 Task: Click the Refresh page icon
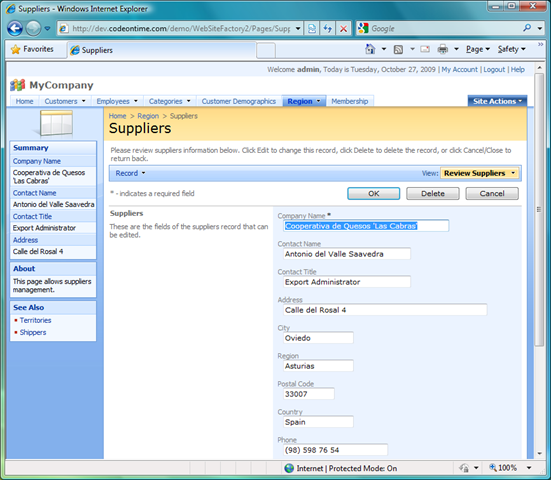[328, 28]
